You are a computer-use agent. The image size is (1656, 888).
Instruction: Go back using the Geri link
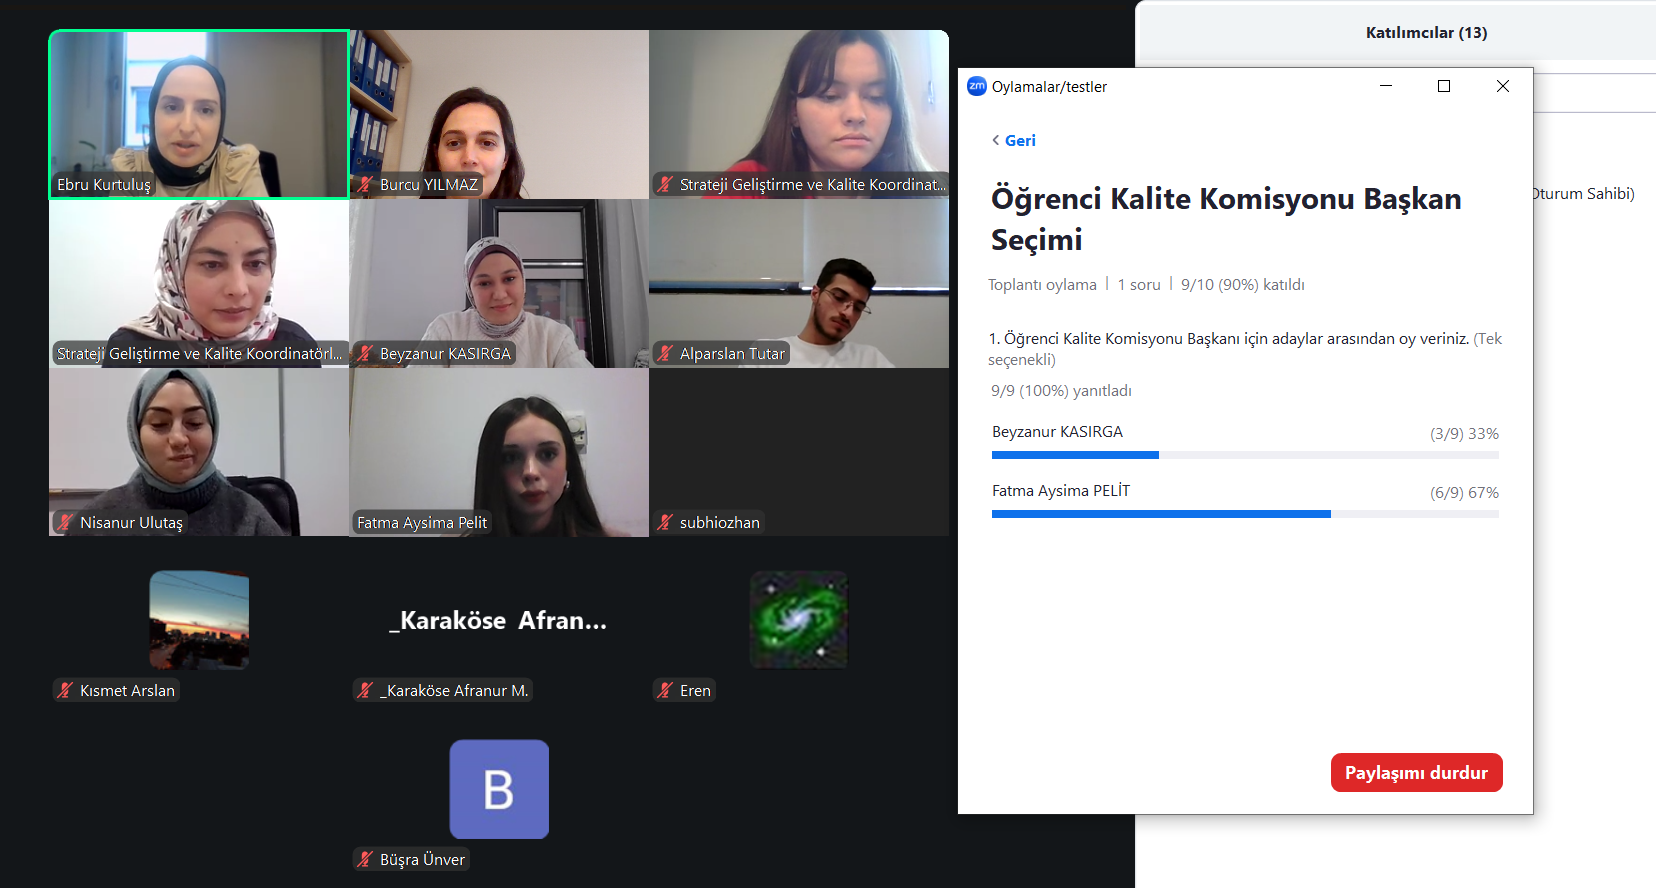pyautogui.click(x=1014, y=141)
